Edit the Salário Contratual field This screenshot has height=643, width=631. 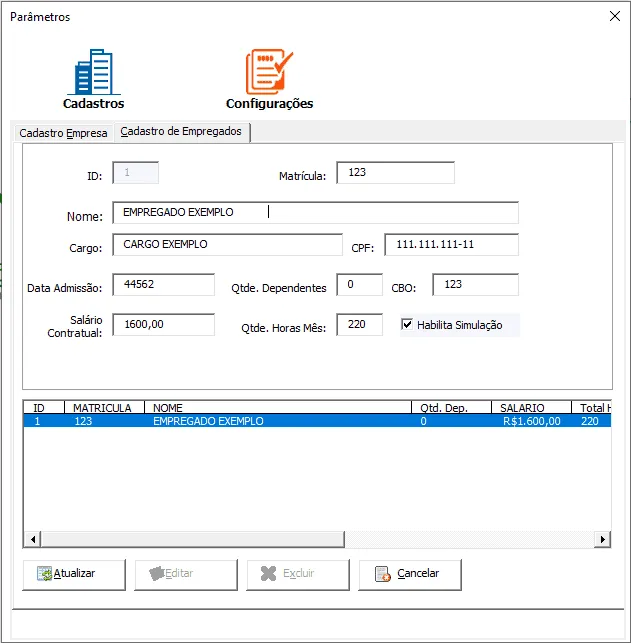(x=164, y=325)
